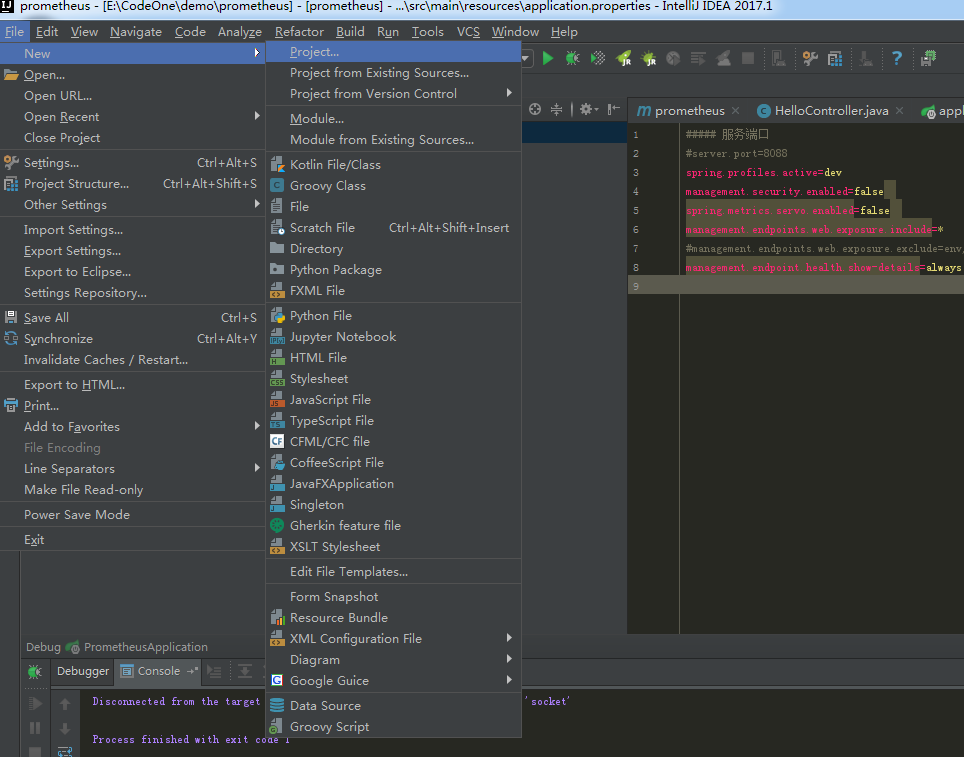Click line number 9 in editor gutter
This screenshot has width=964, height=757.
tap(636, 287)
